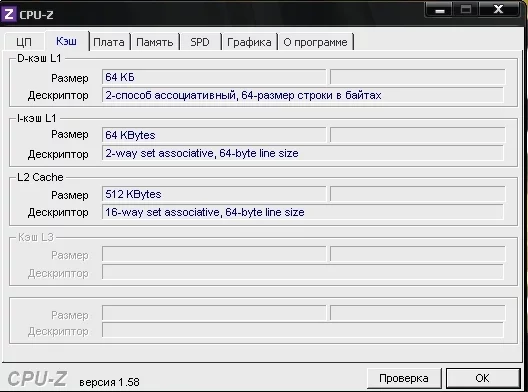Click the OK button
This screenshot has height=392, width=528.
(483, 378)
